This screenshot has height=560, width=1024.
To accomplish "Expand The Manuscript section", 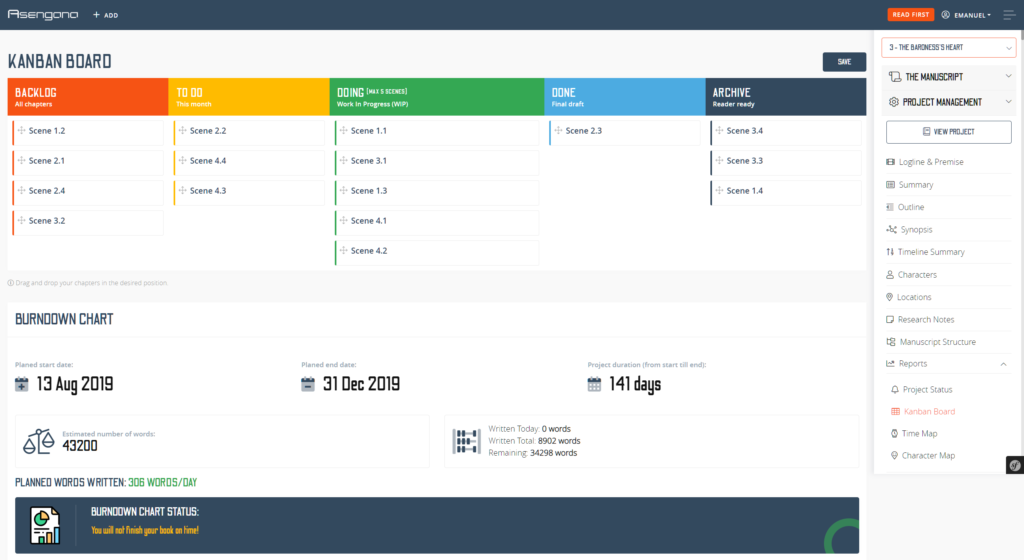I will tap(948, 76).
